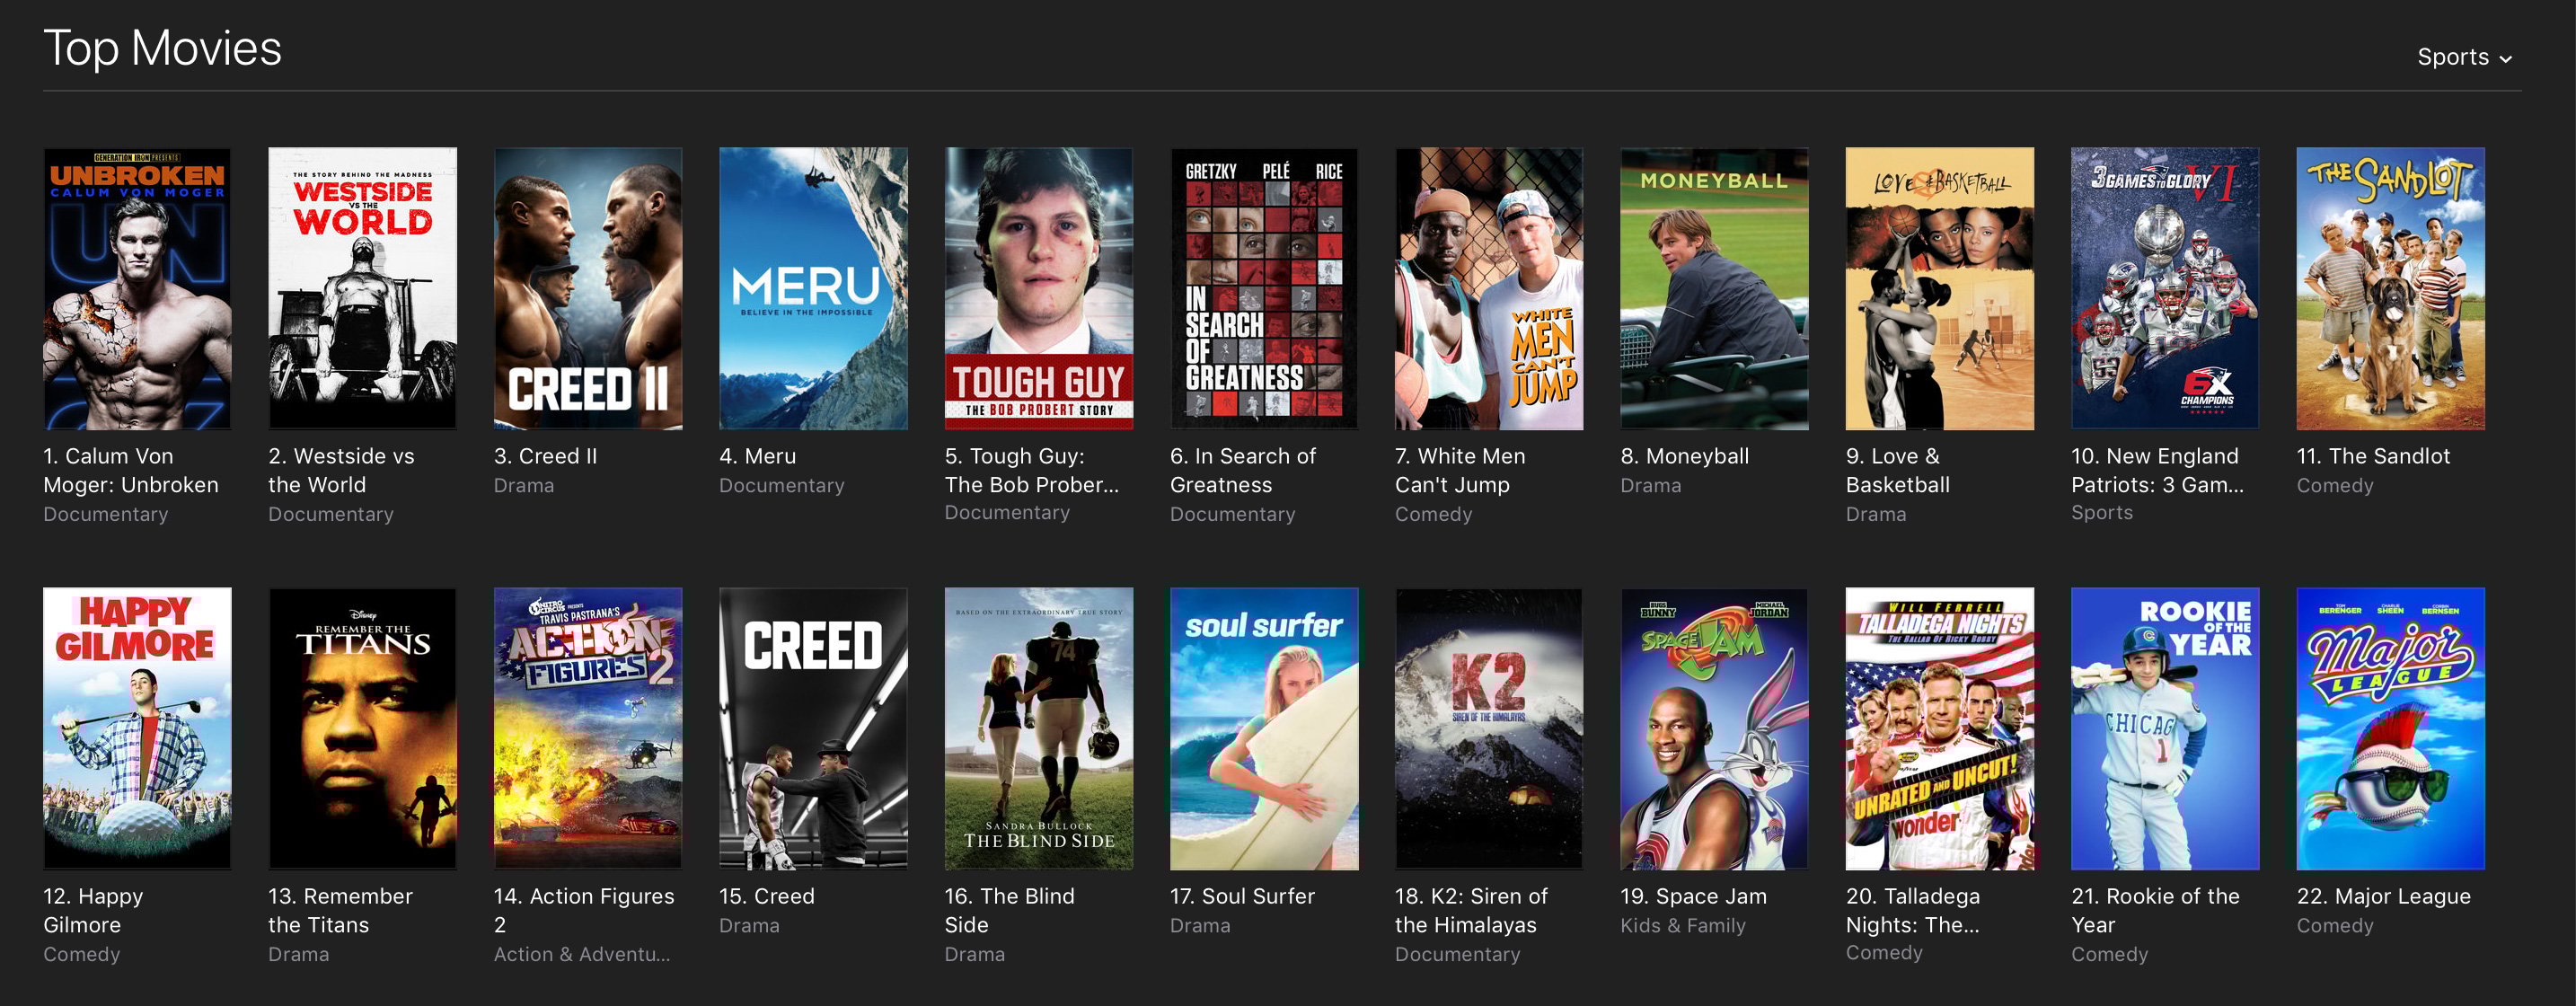Open the '13. Remember the Titans' title
The width and height of the screenshot is (2576, 1006).
click(x=340, y=910)
